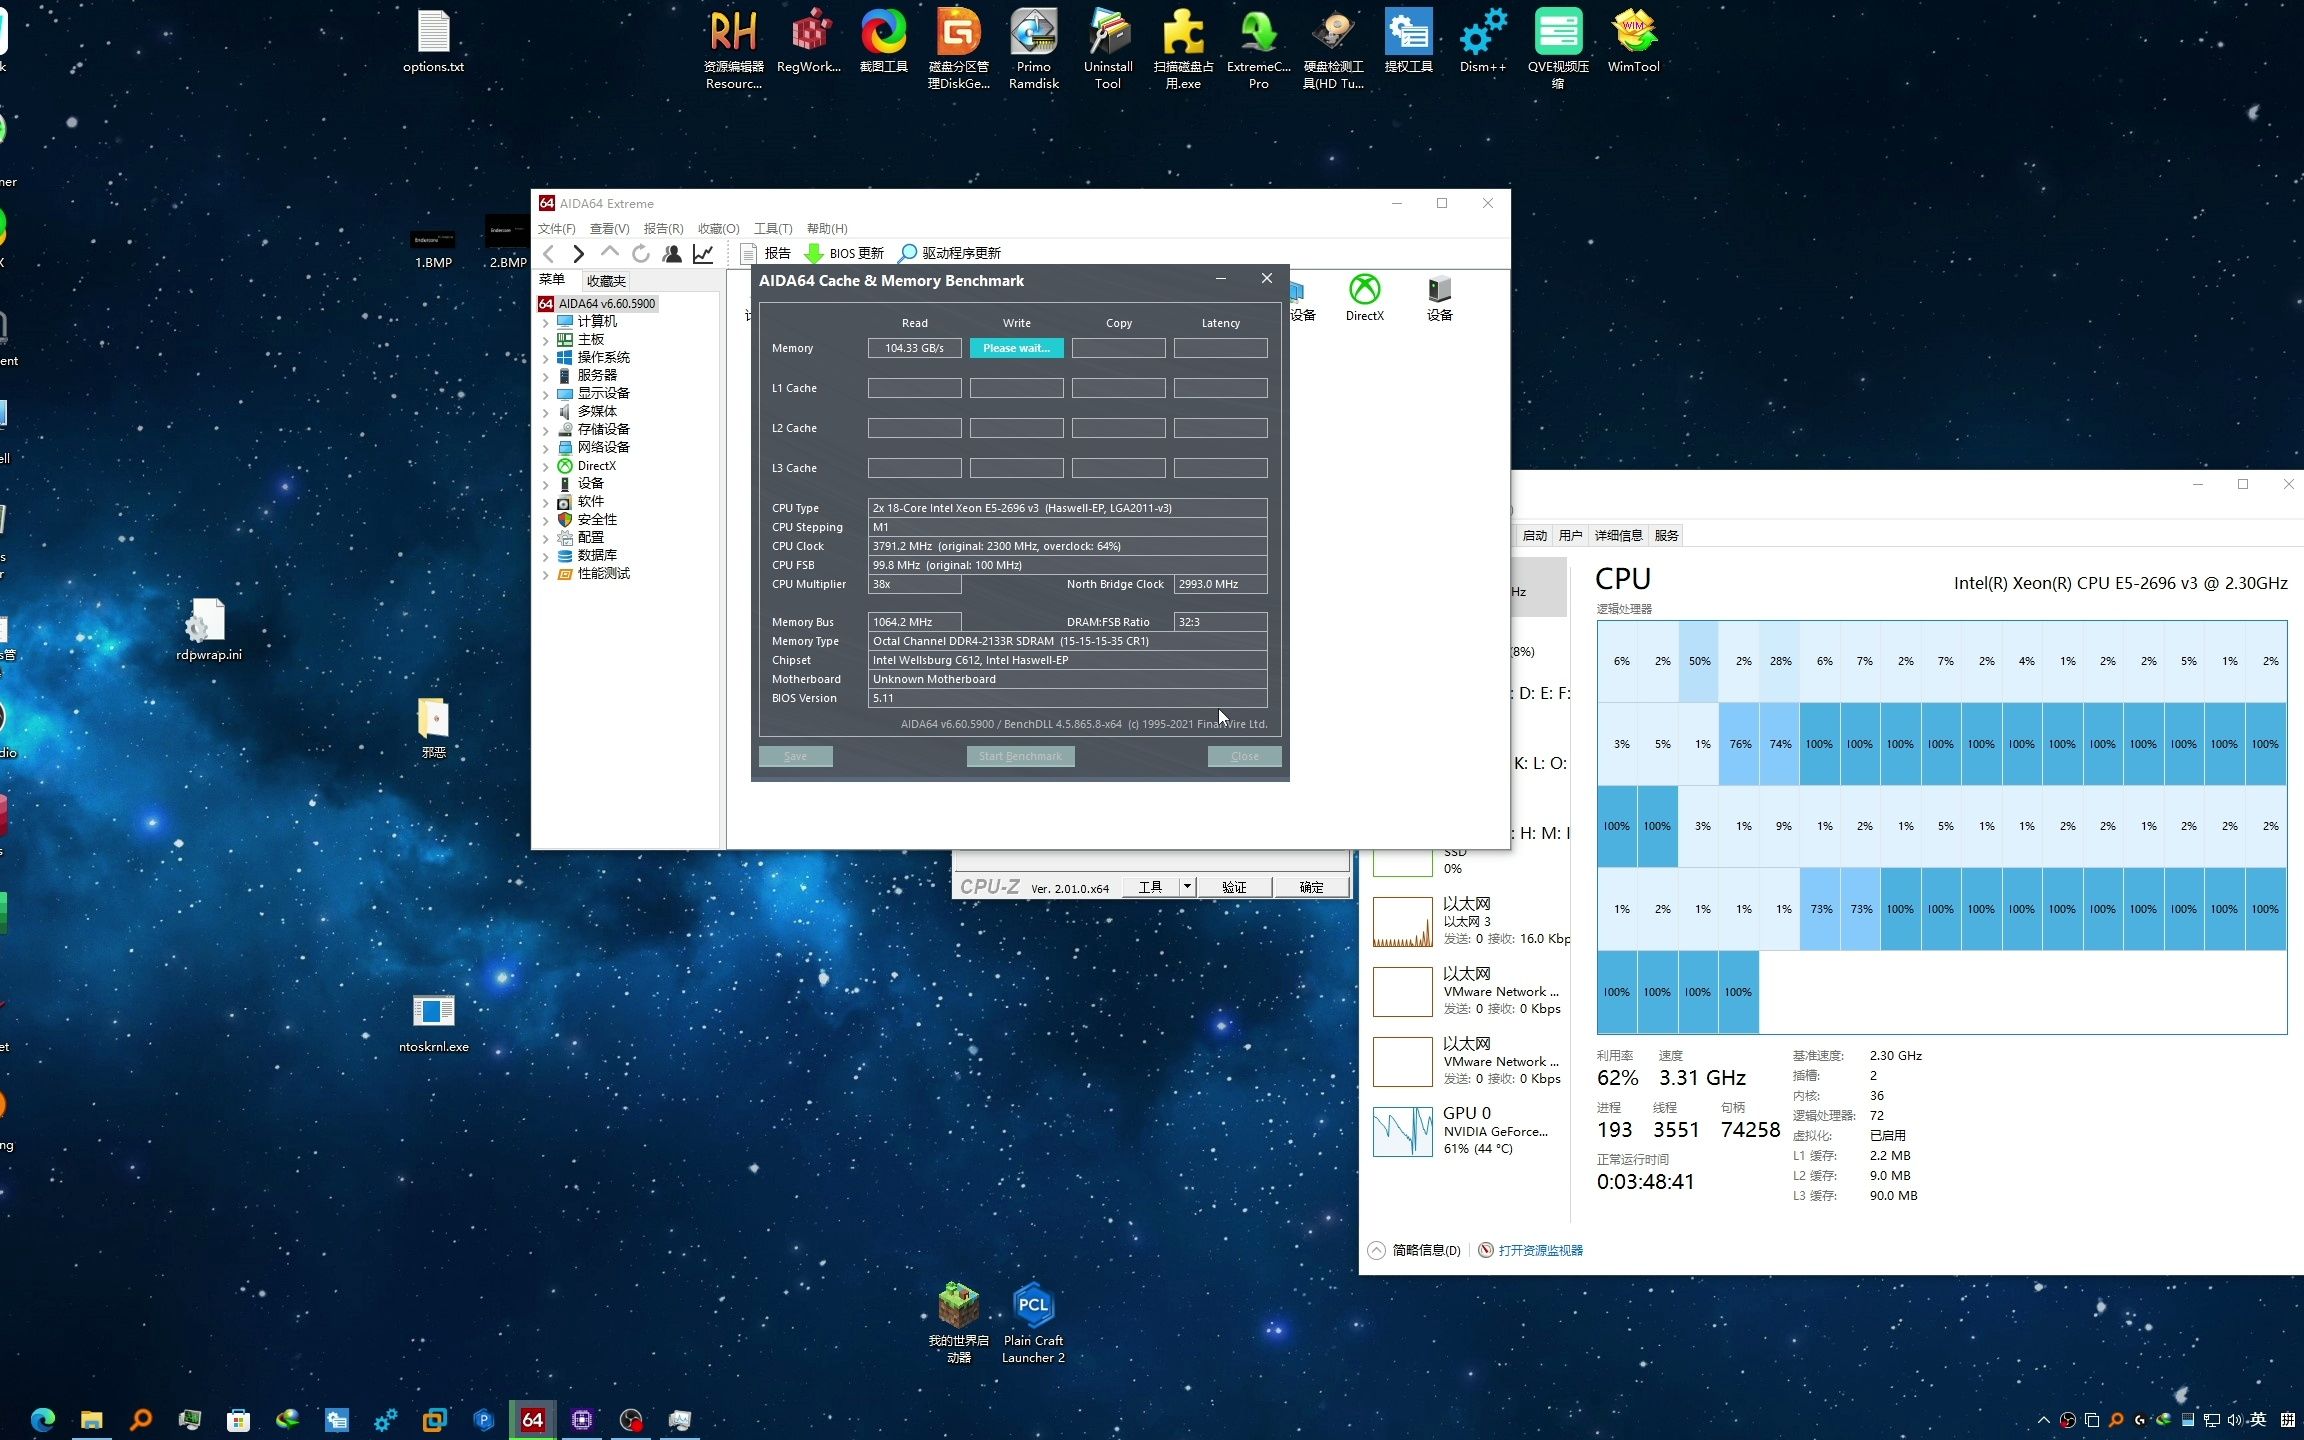Open the ExtremeCopy Pro desktop icon
This screenshot has width=2304, height=1440.
point(1258,48)
